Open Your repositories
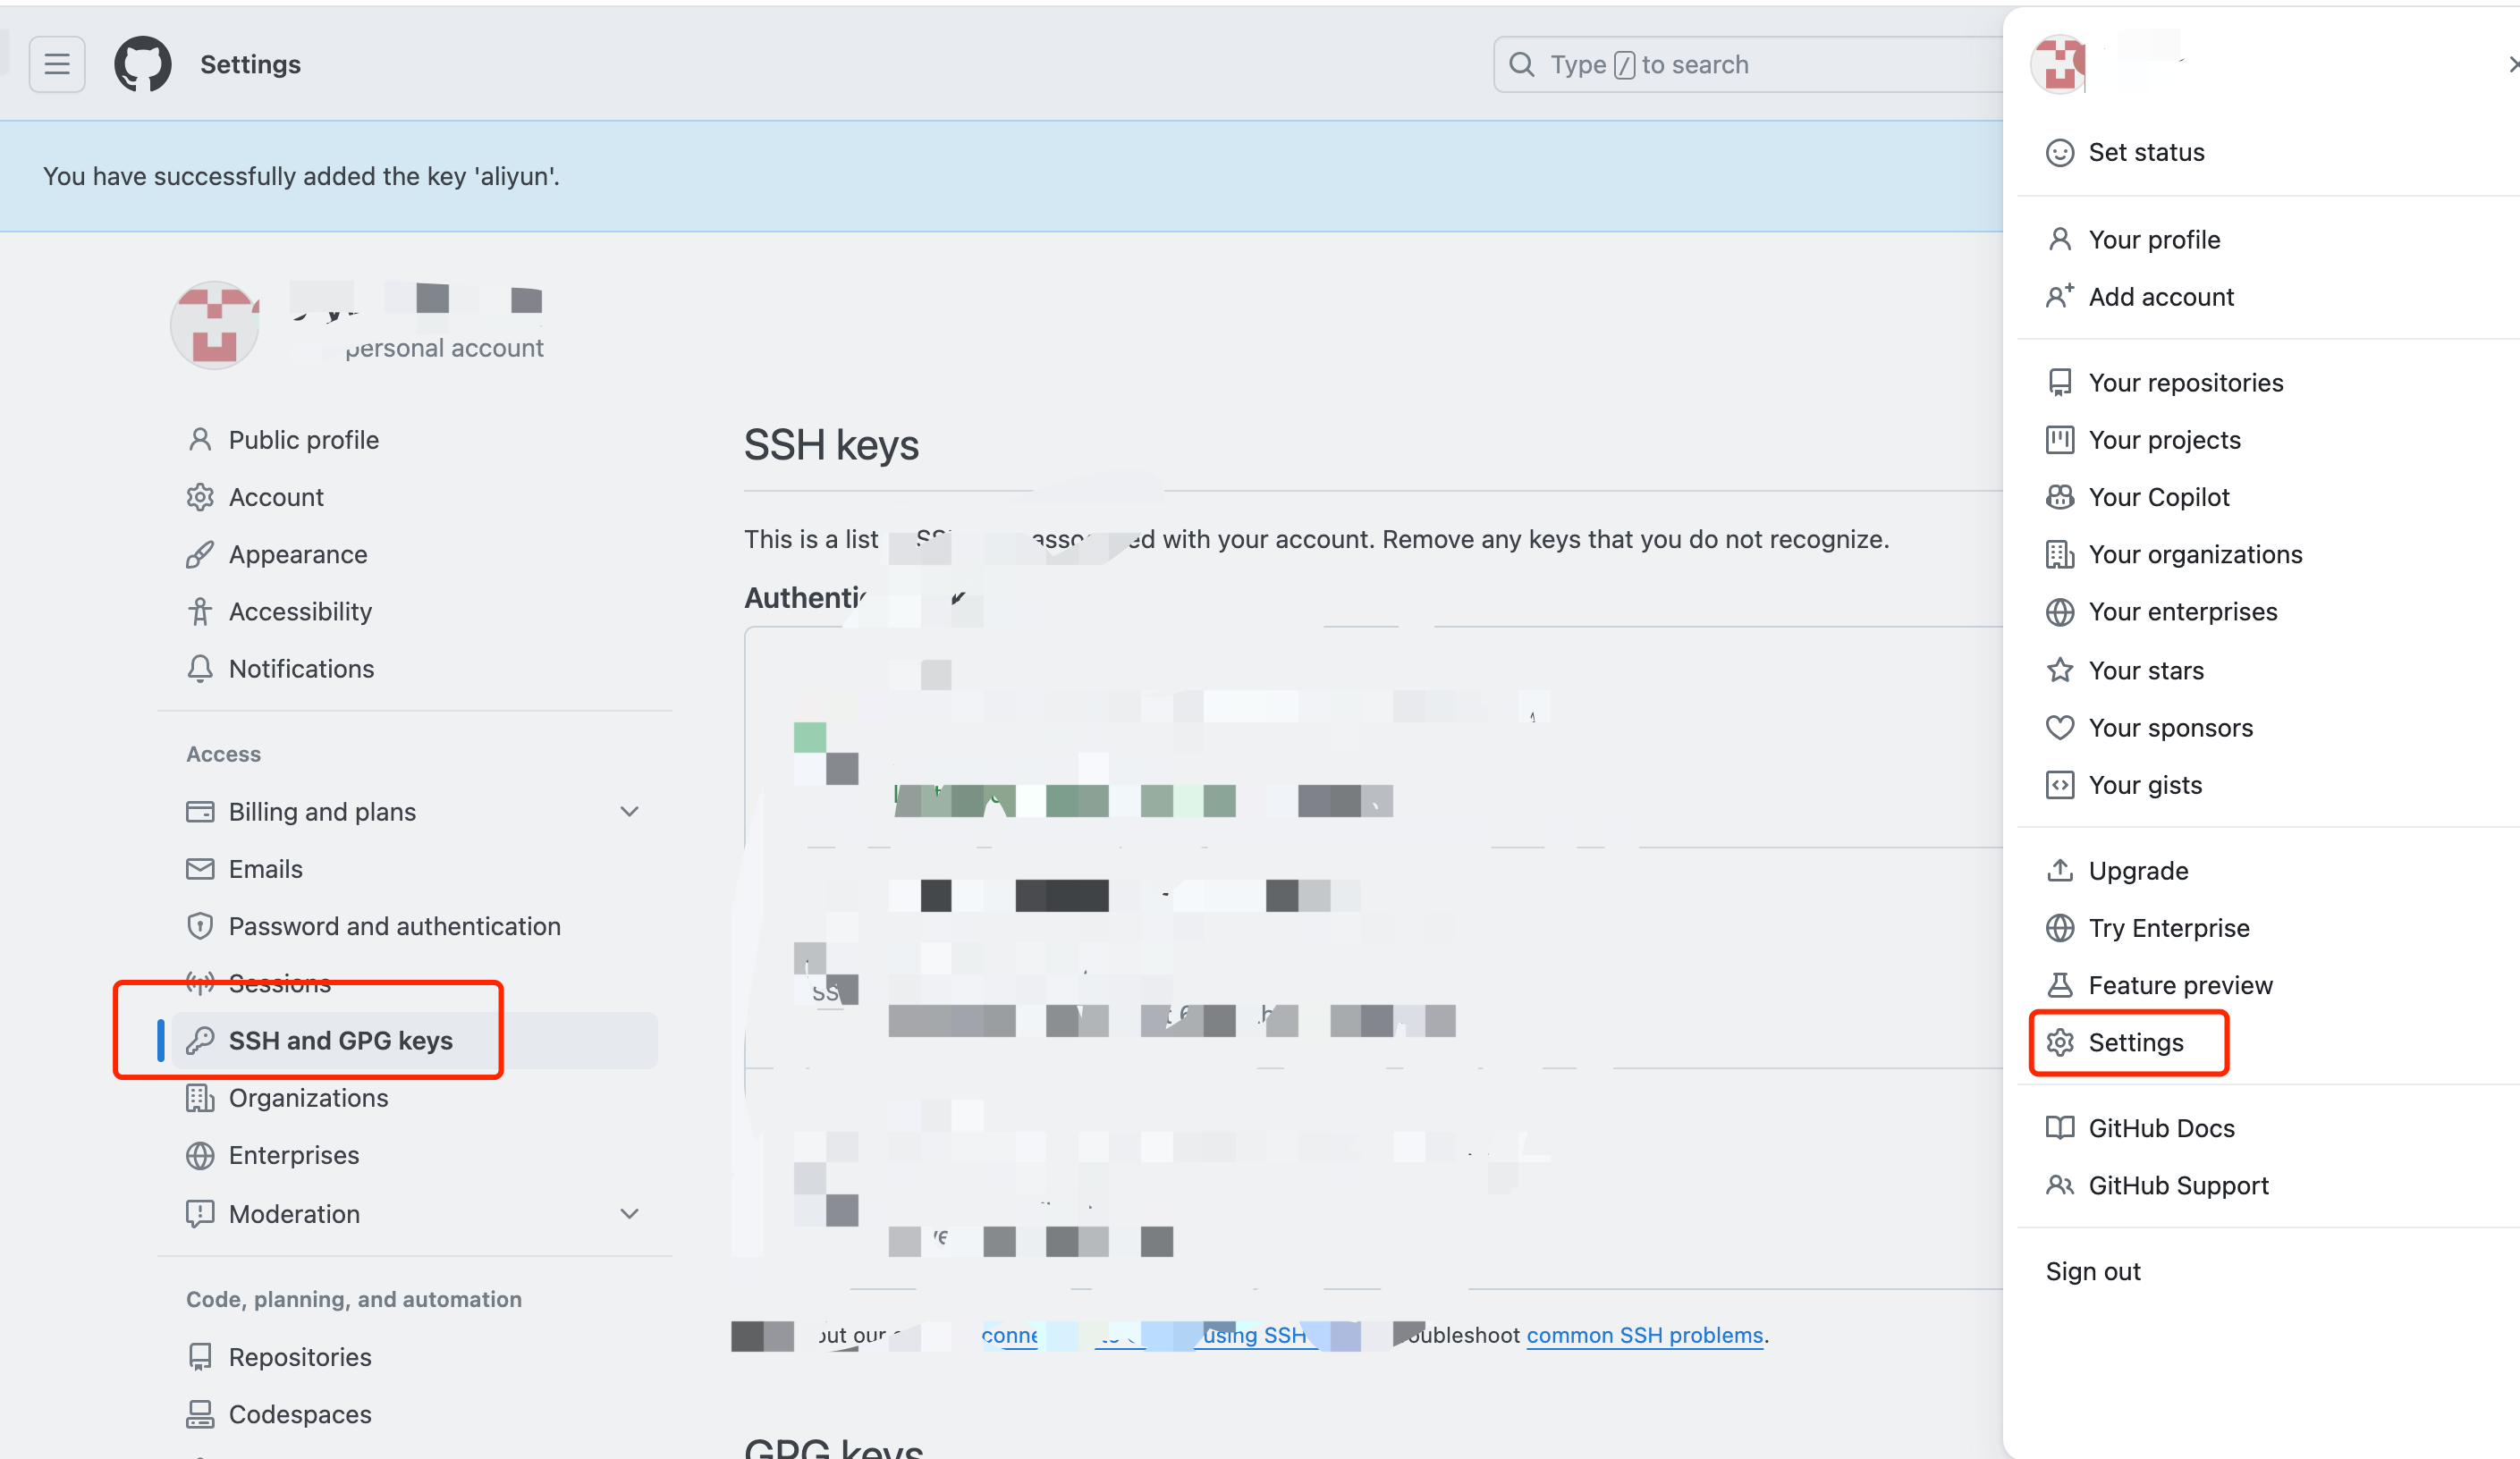Image resolution: width=2520 pixels, height=1459 pixels. point(2186,383)
